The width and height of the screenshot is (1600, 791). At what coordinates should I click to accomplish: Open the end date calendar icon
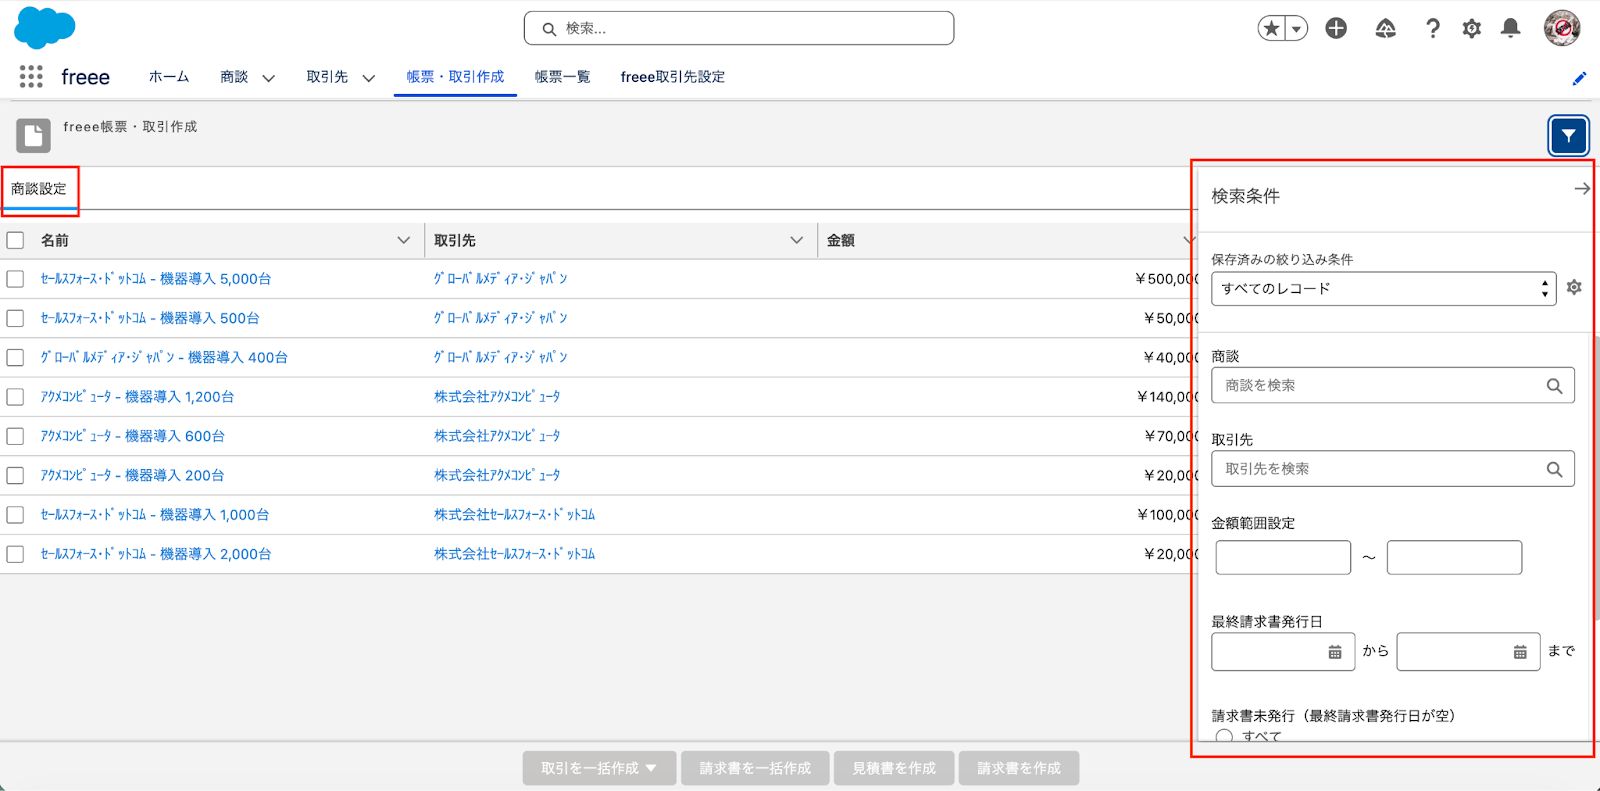(x=1520, y=652)
